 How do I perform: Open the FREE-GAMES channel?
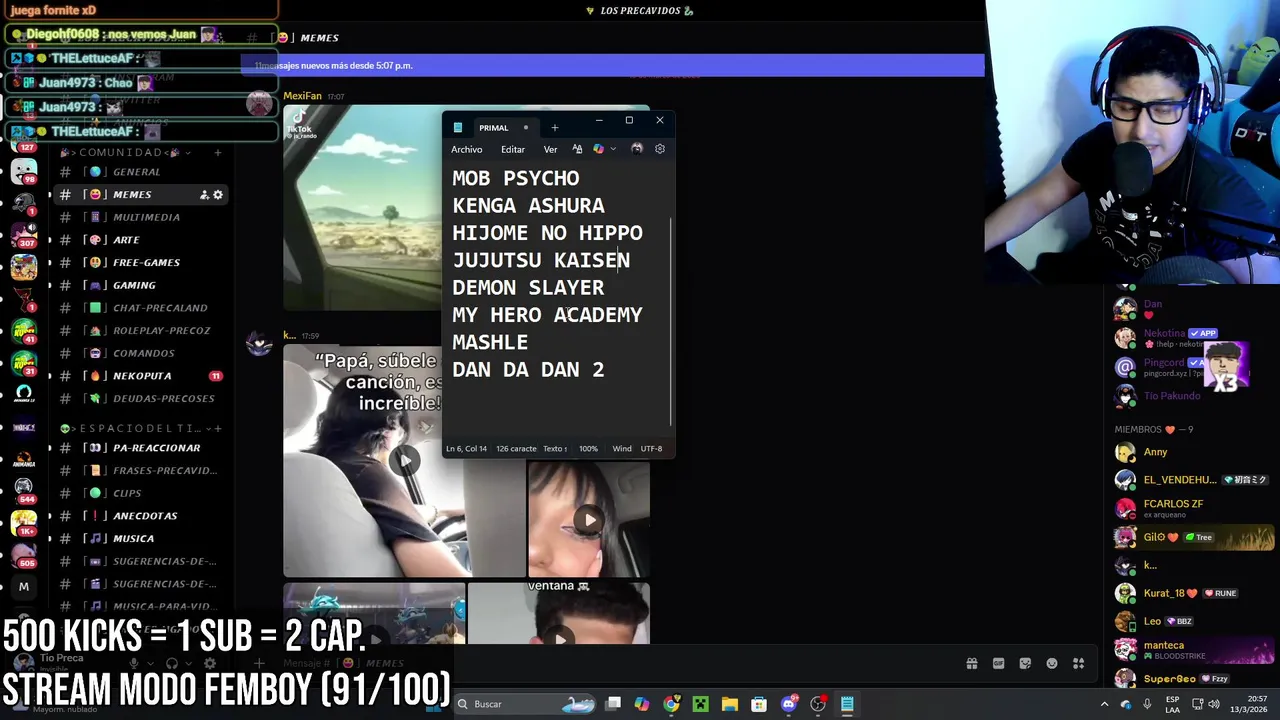pyautogui.click(x=140, y=262)
